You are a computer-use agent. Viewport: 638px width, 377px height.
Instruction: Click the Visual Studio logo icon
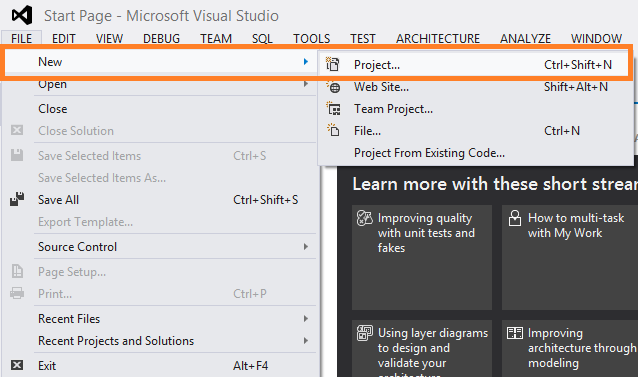pos(22,15)
